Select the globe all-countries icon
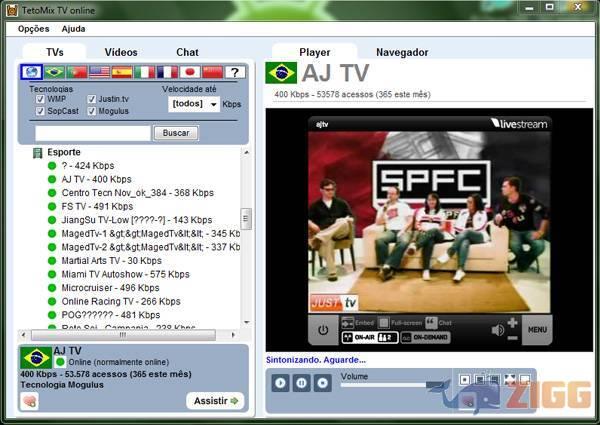 tap(32, 72)
